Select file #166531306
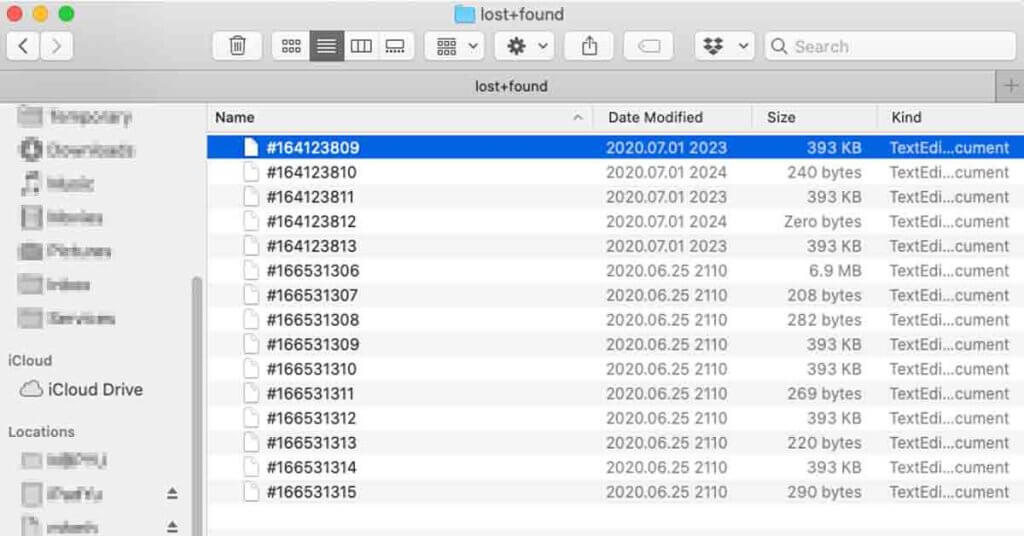Screen dimensions: 1024x536 point(312,271)
